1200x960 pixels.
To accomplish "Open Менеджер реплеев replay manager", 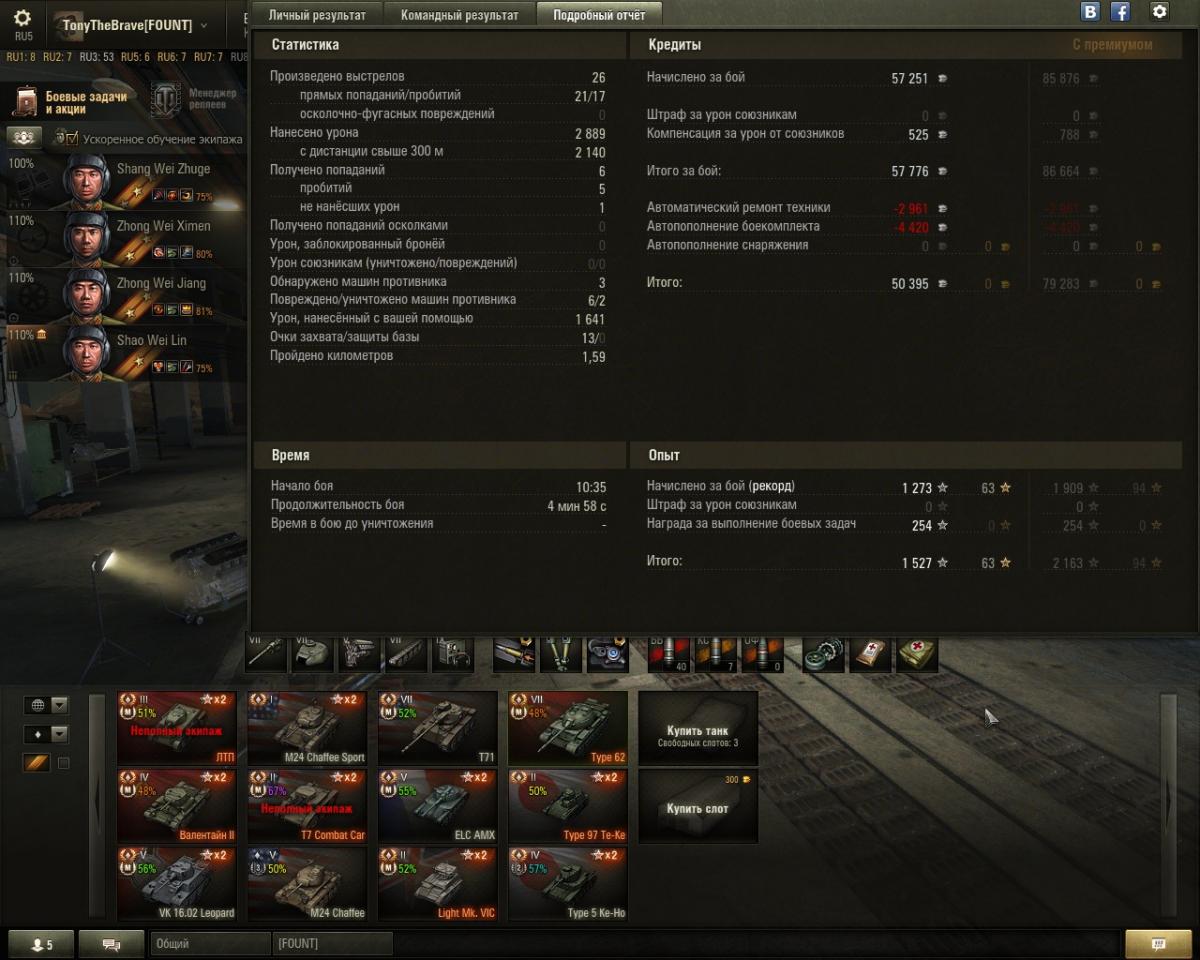I will (x=196, y=100).
